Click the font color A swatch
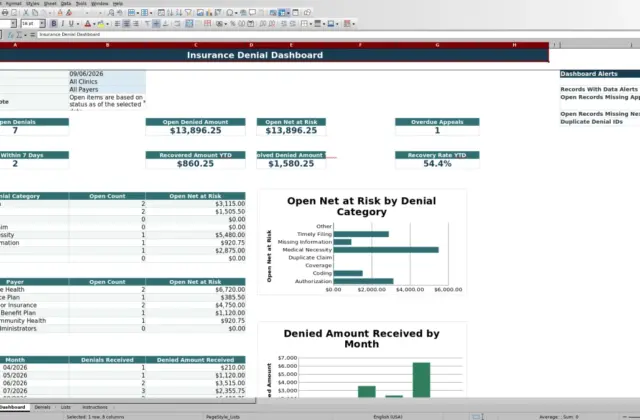Viewport: 640px width, 420px height. coord(87,24)
